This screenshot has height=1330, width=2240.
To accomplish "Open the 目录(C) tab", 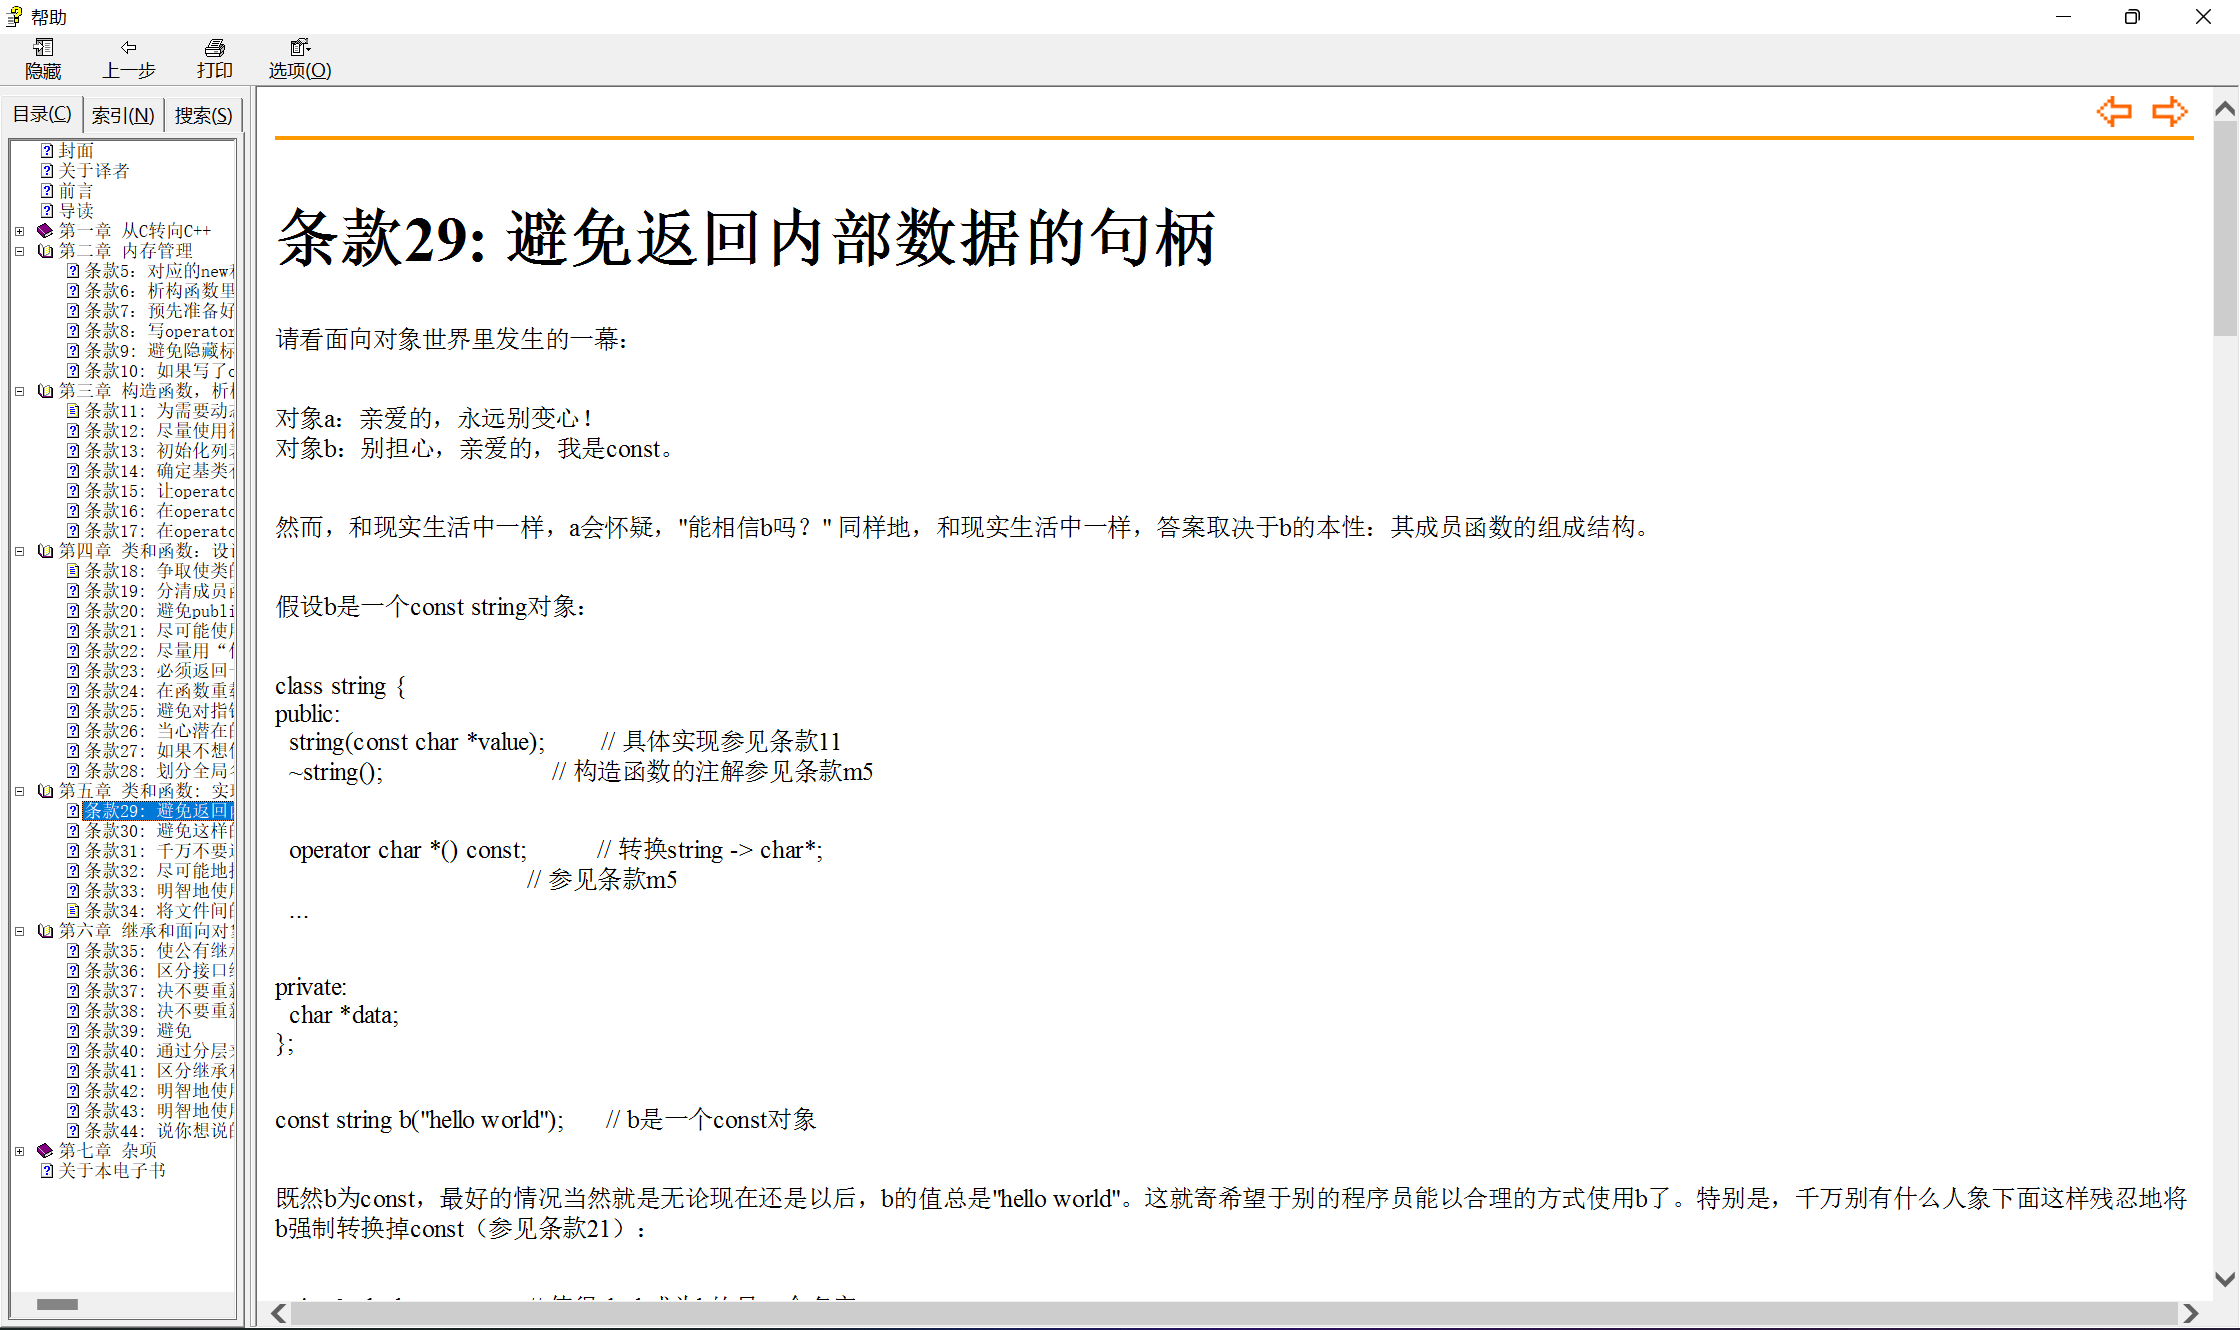I will click(42, 114).
